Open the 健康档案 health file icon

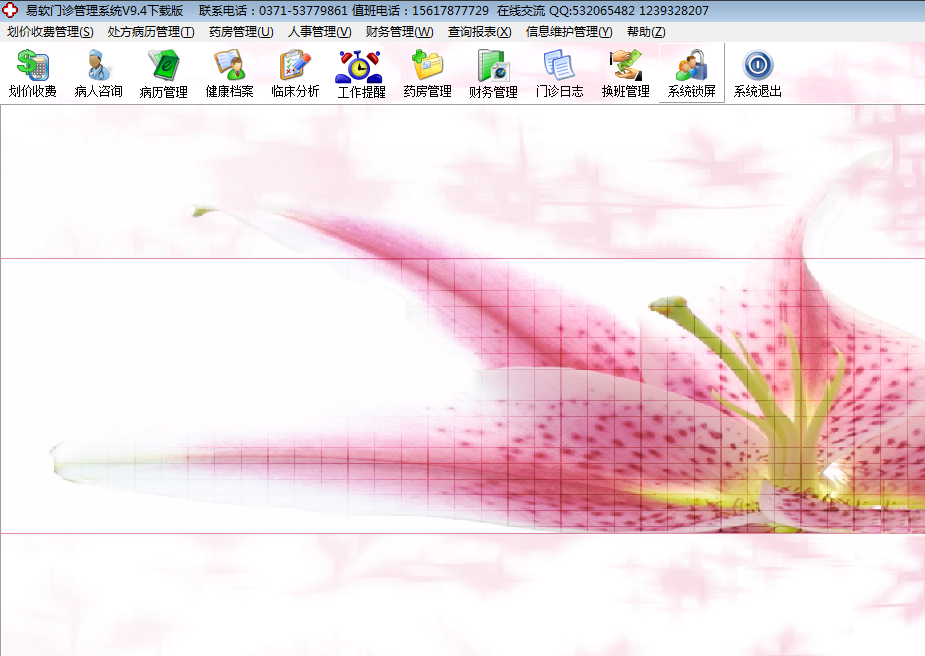click(229, 73)
